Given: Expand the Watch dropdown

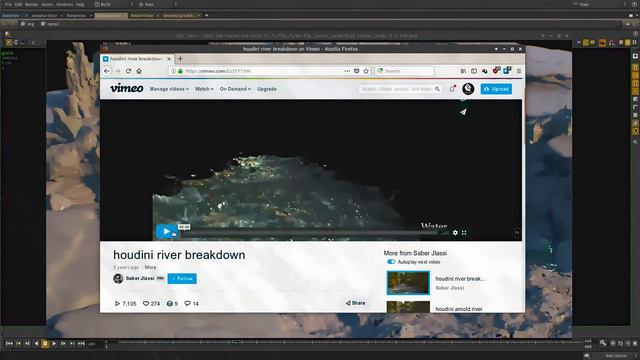Looking at the screenshot, I should pos(204,89).
